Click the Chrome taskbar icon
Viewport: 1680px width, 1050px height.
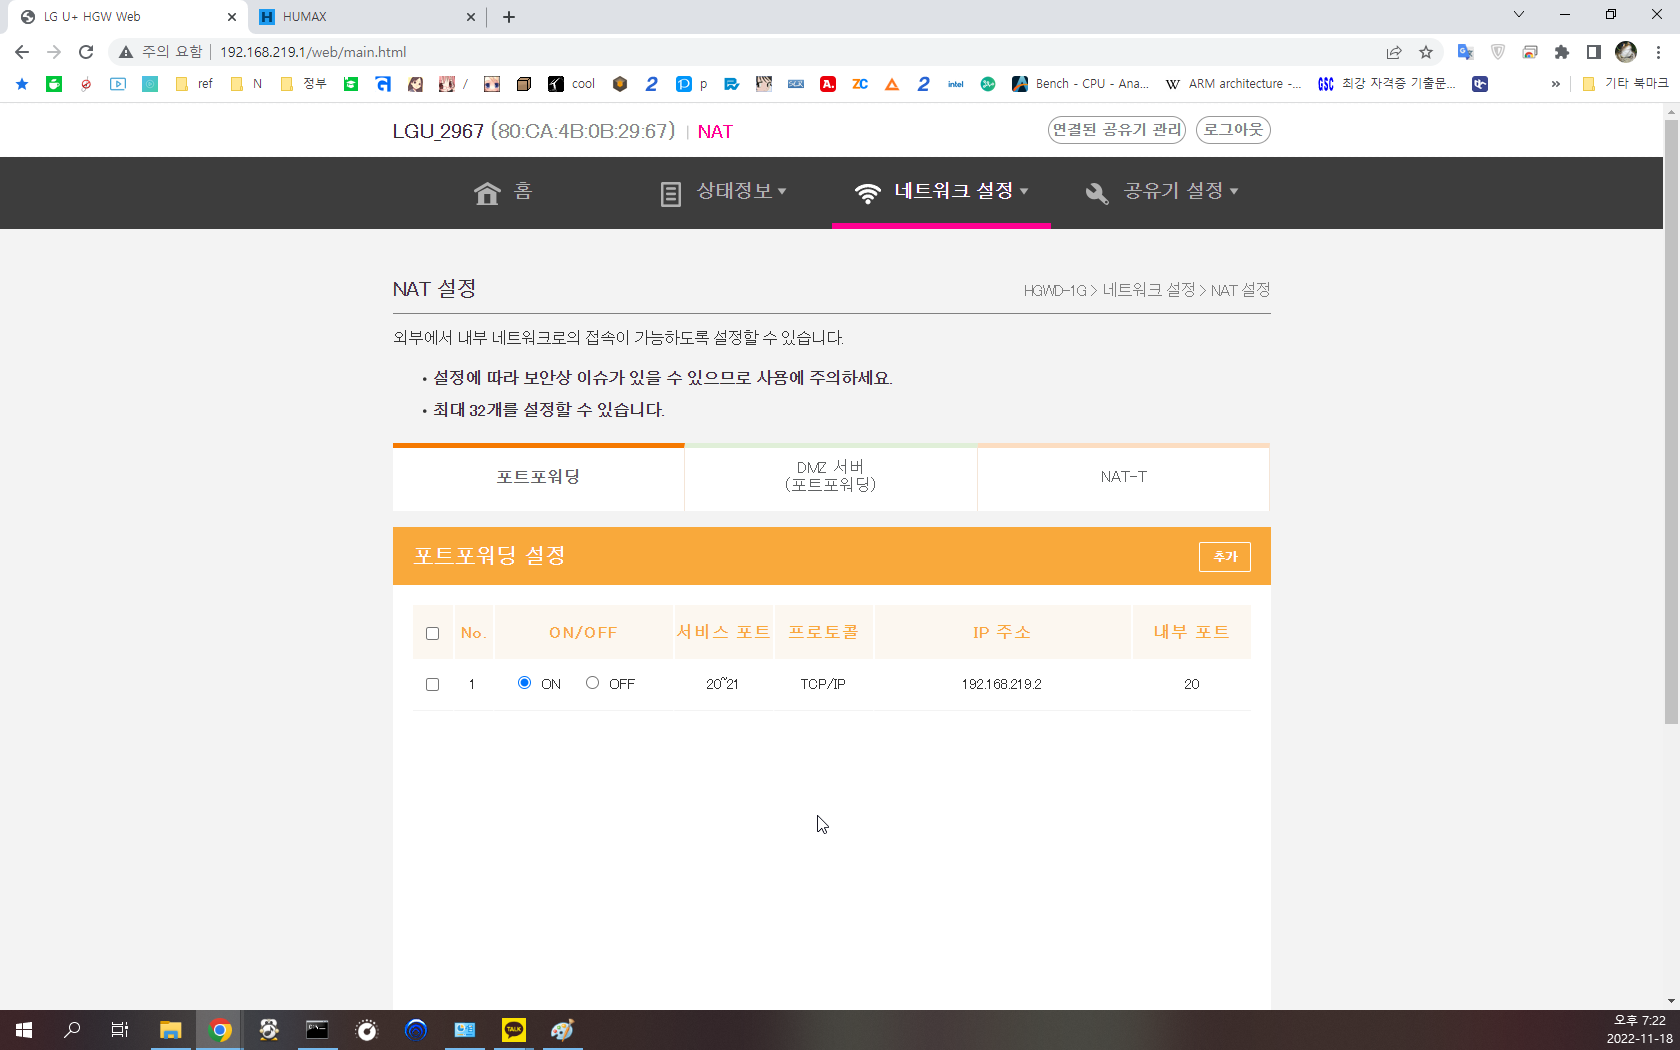tap(220, 1030)
